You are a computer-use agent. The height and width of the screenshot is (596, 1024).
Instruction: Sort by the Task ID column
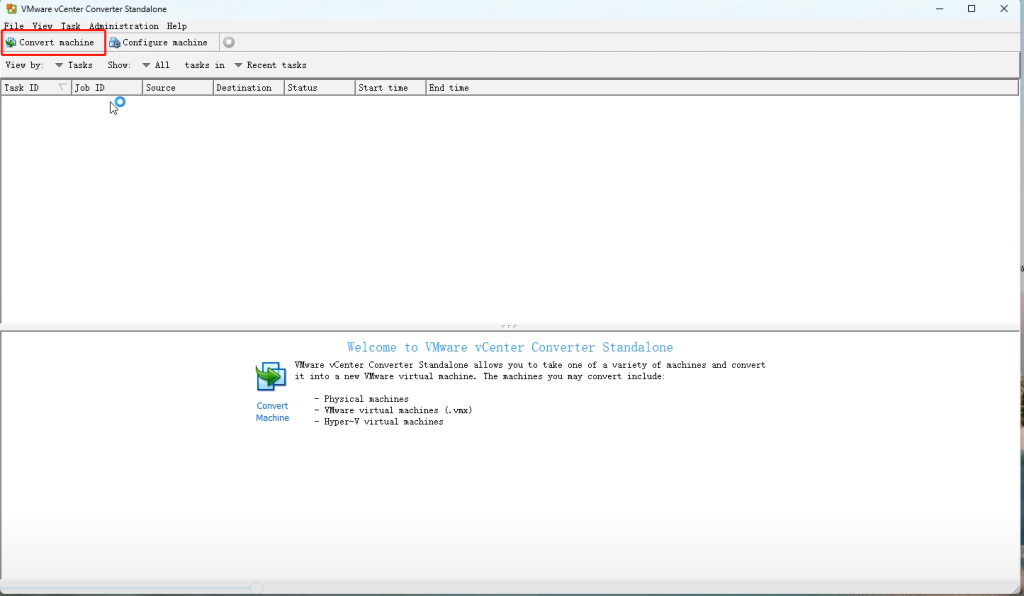click(36, 87)
